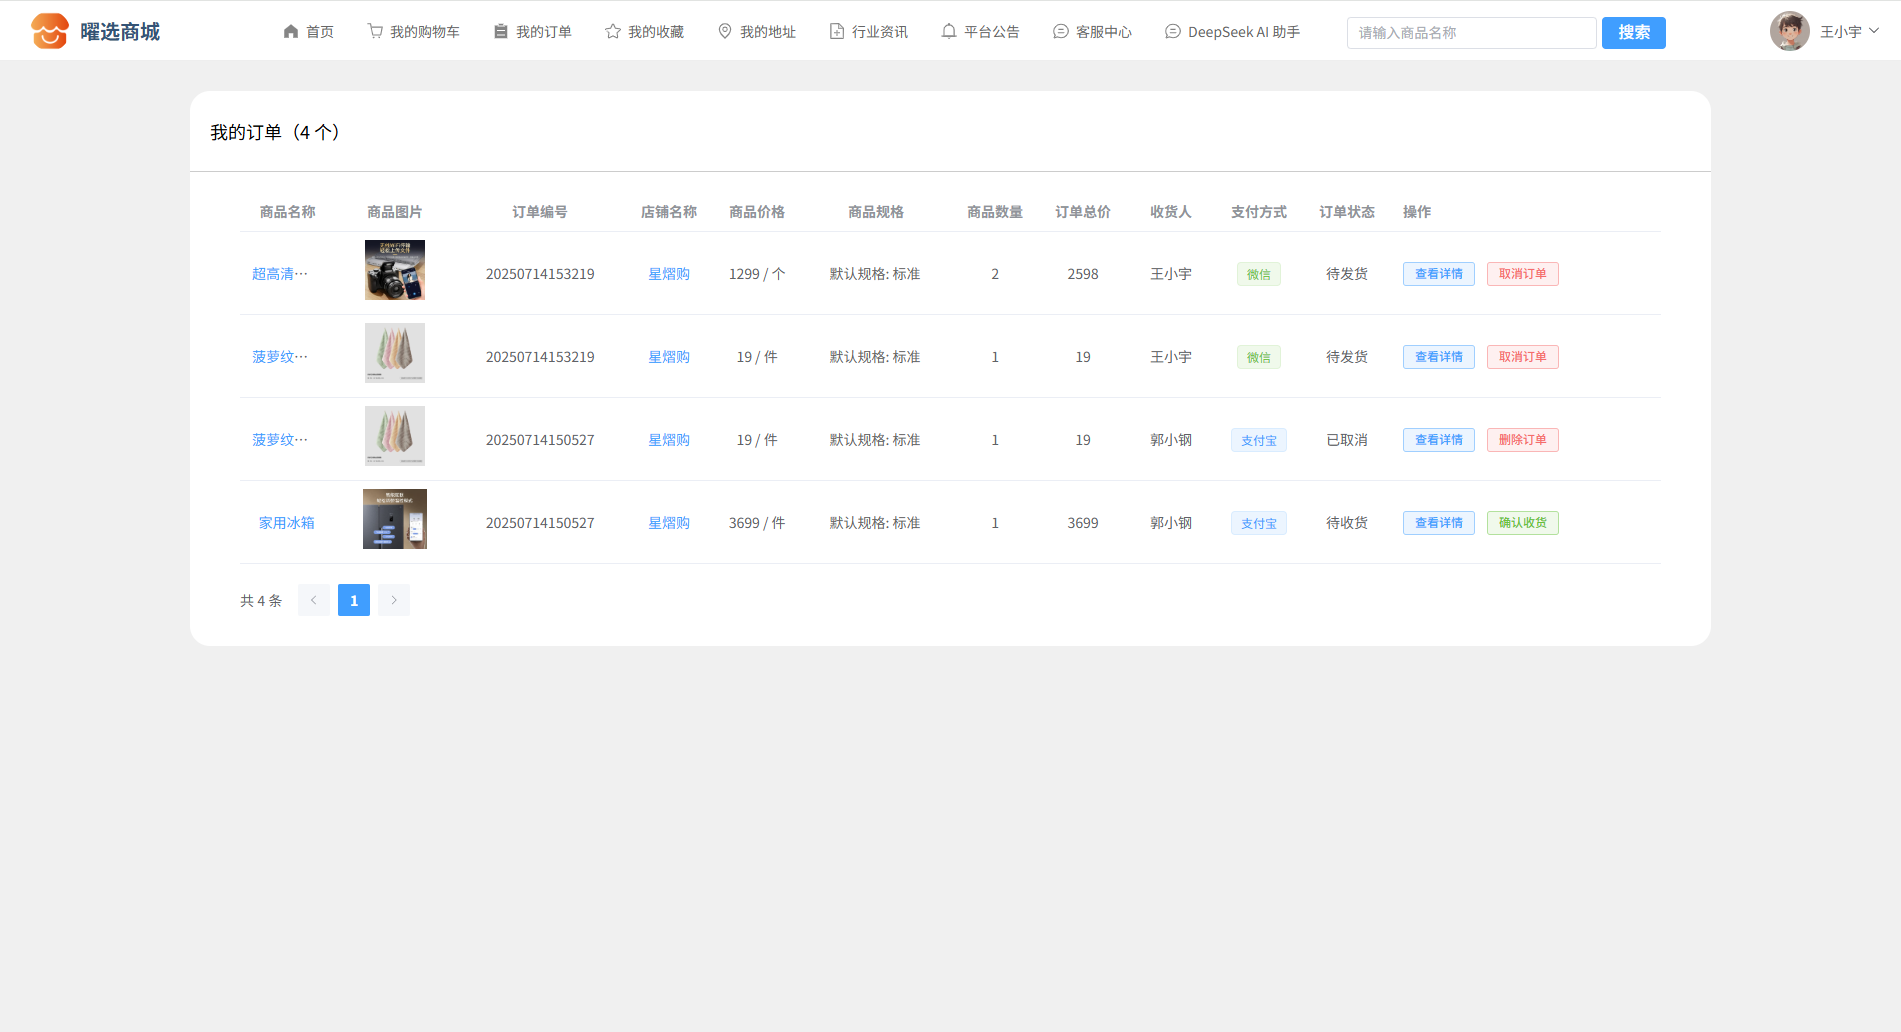The width and height of the screenshot is (1901, 1032).
Task: Open 行业资讯 menu item
Action: point(868,32)
